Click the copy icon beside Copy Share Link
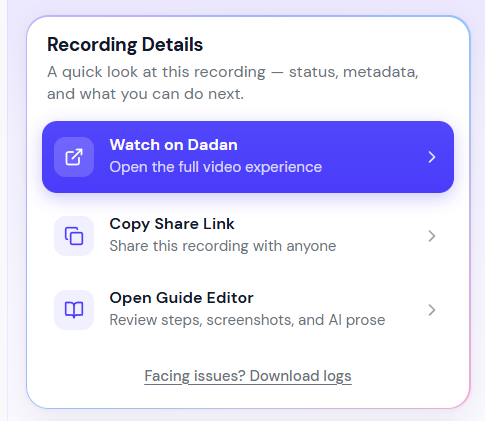This screenshot has height=421, width=485. [x=74, y=236]
